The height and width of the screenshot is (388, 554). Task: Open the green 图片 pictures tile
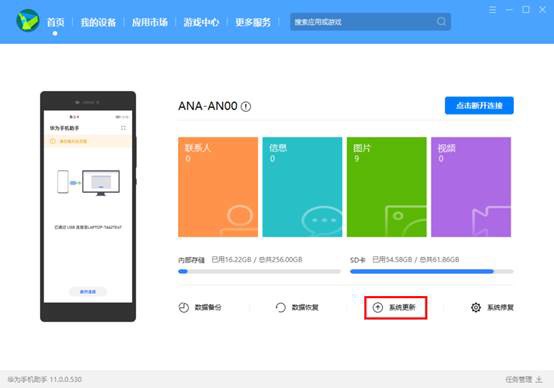(x=387, y=187)
